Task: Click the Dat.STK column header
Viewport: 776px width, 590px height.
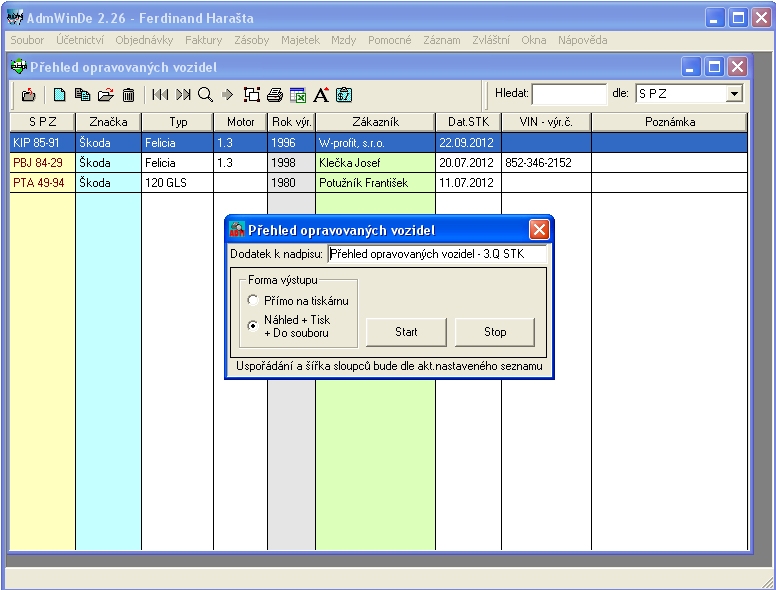Action: [x=468, y=122]
